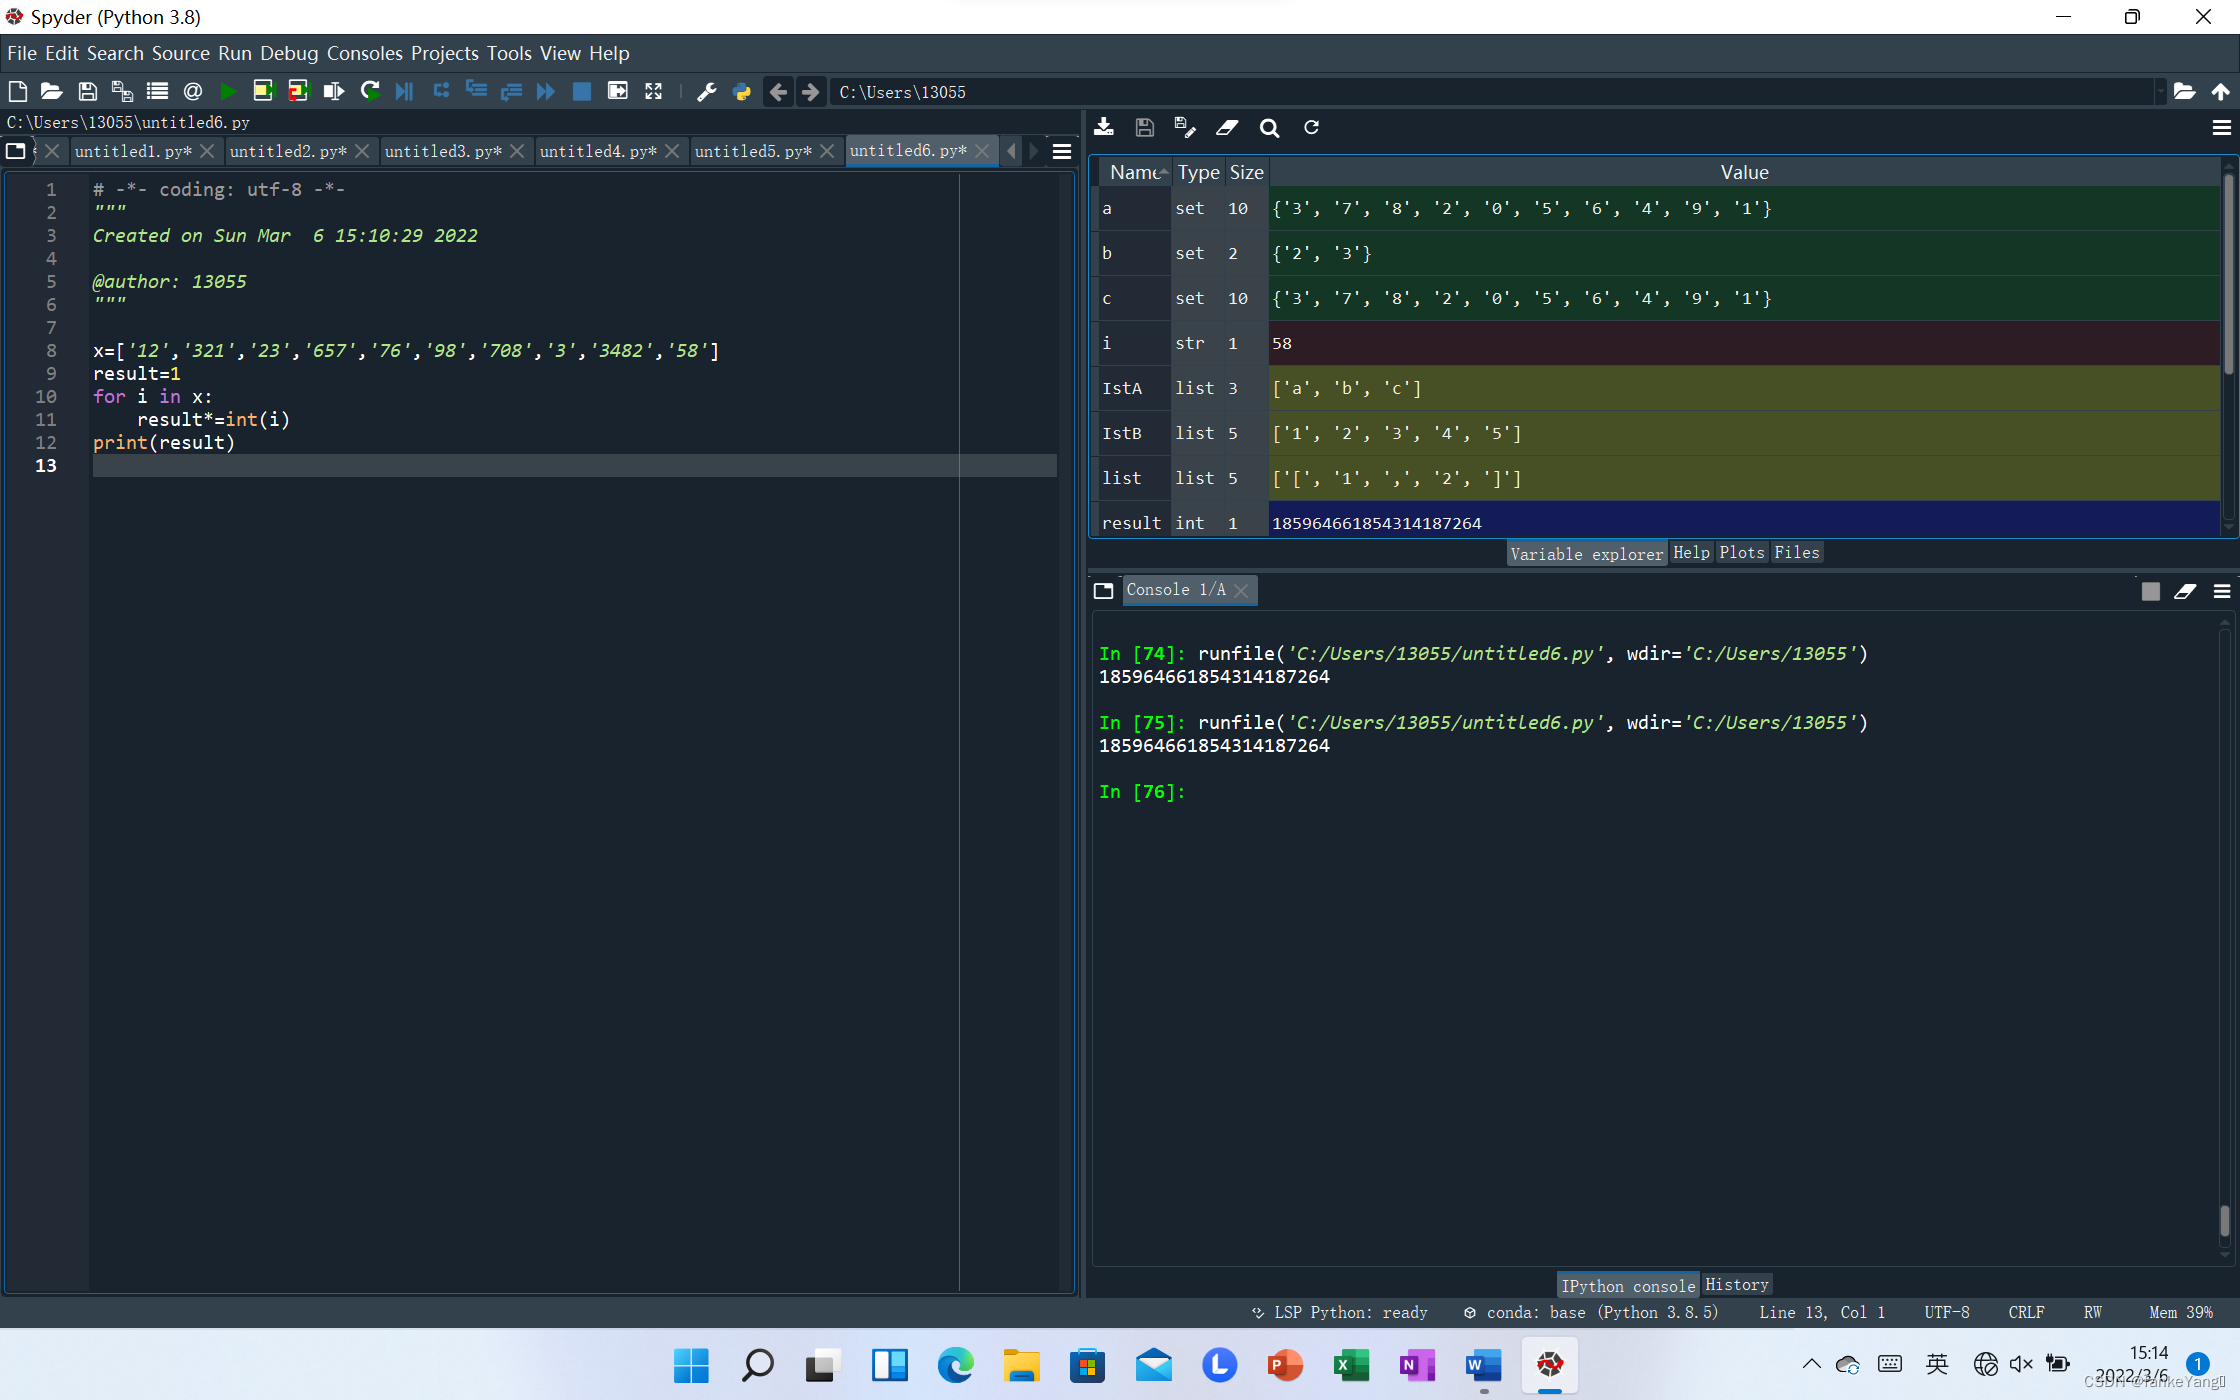2240x1400 pixels.
Task: Click the Save file icon
Action: pyautogui.click(x=87, y=92)
